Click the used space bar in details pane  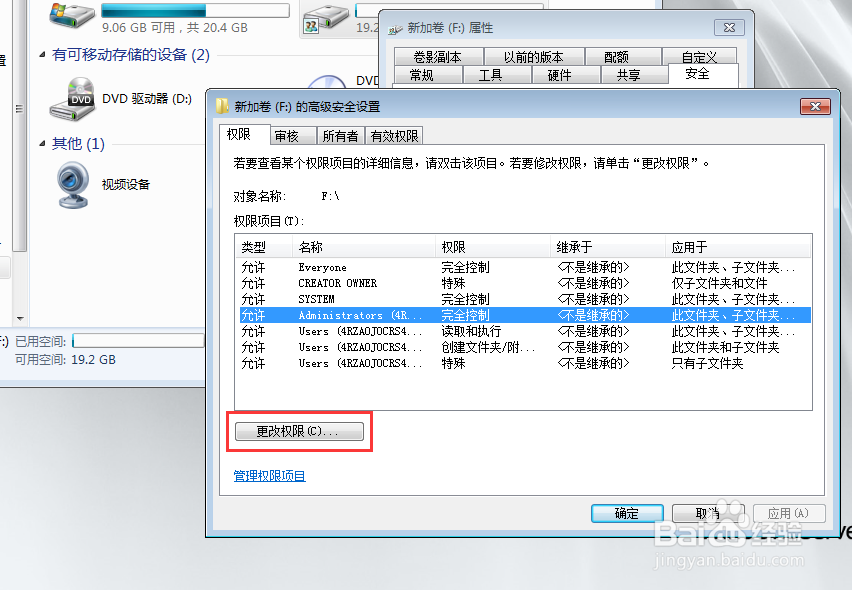pyautogui.click(x=138, y=341)
